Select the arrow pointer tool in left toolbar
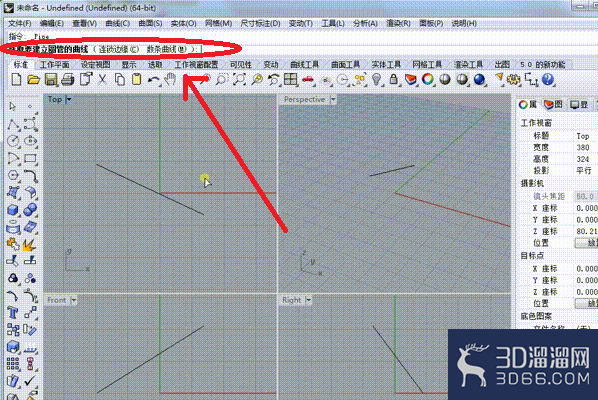 point(13,106)
